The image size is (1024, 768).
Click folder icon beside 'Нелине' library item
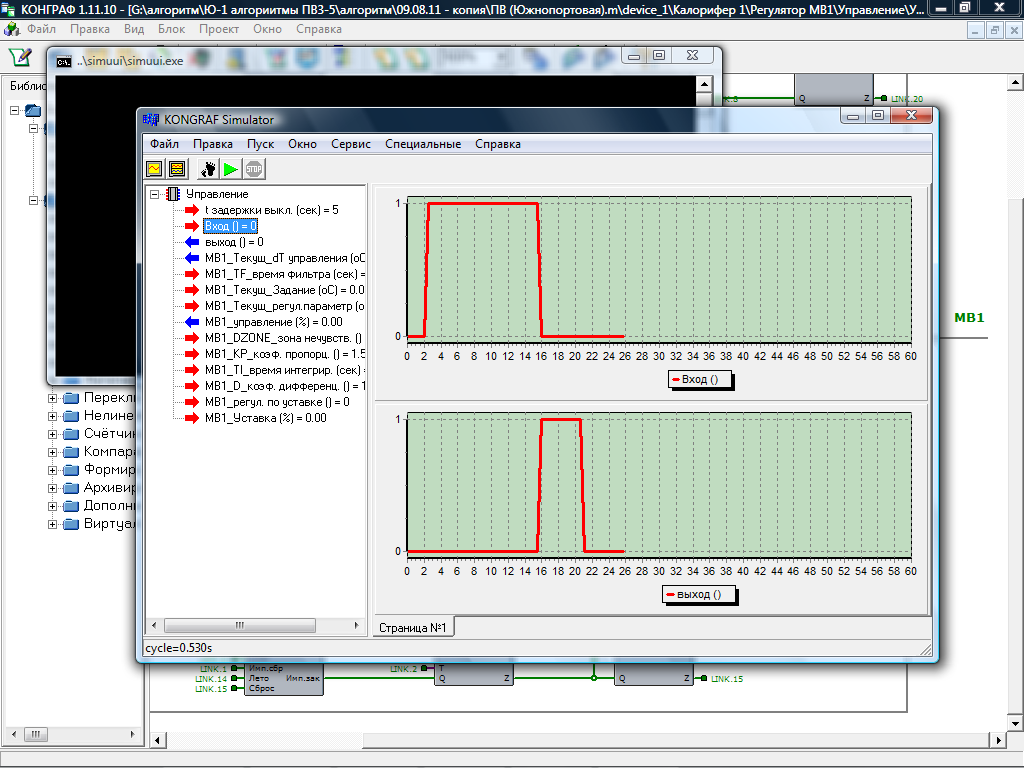click(71, 416)
